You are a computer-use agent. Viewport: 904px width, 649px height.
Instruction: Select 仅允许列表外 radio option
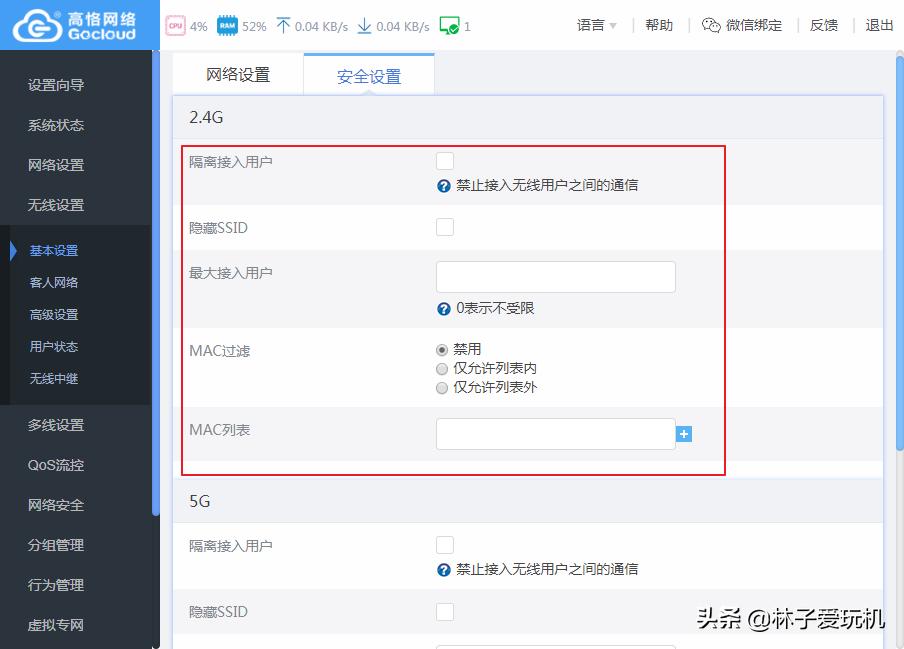coord(442,388)
